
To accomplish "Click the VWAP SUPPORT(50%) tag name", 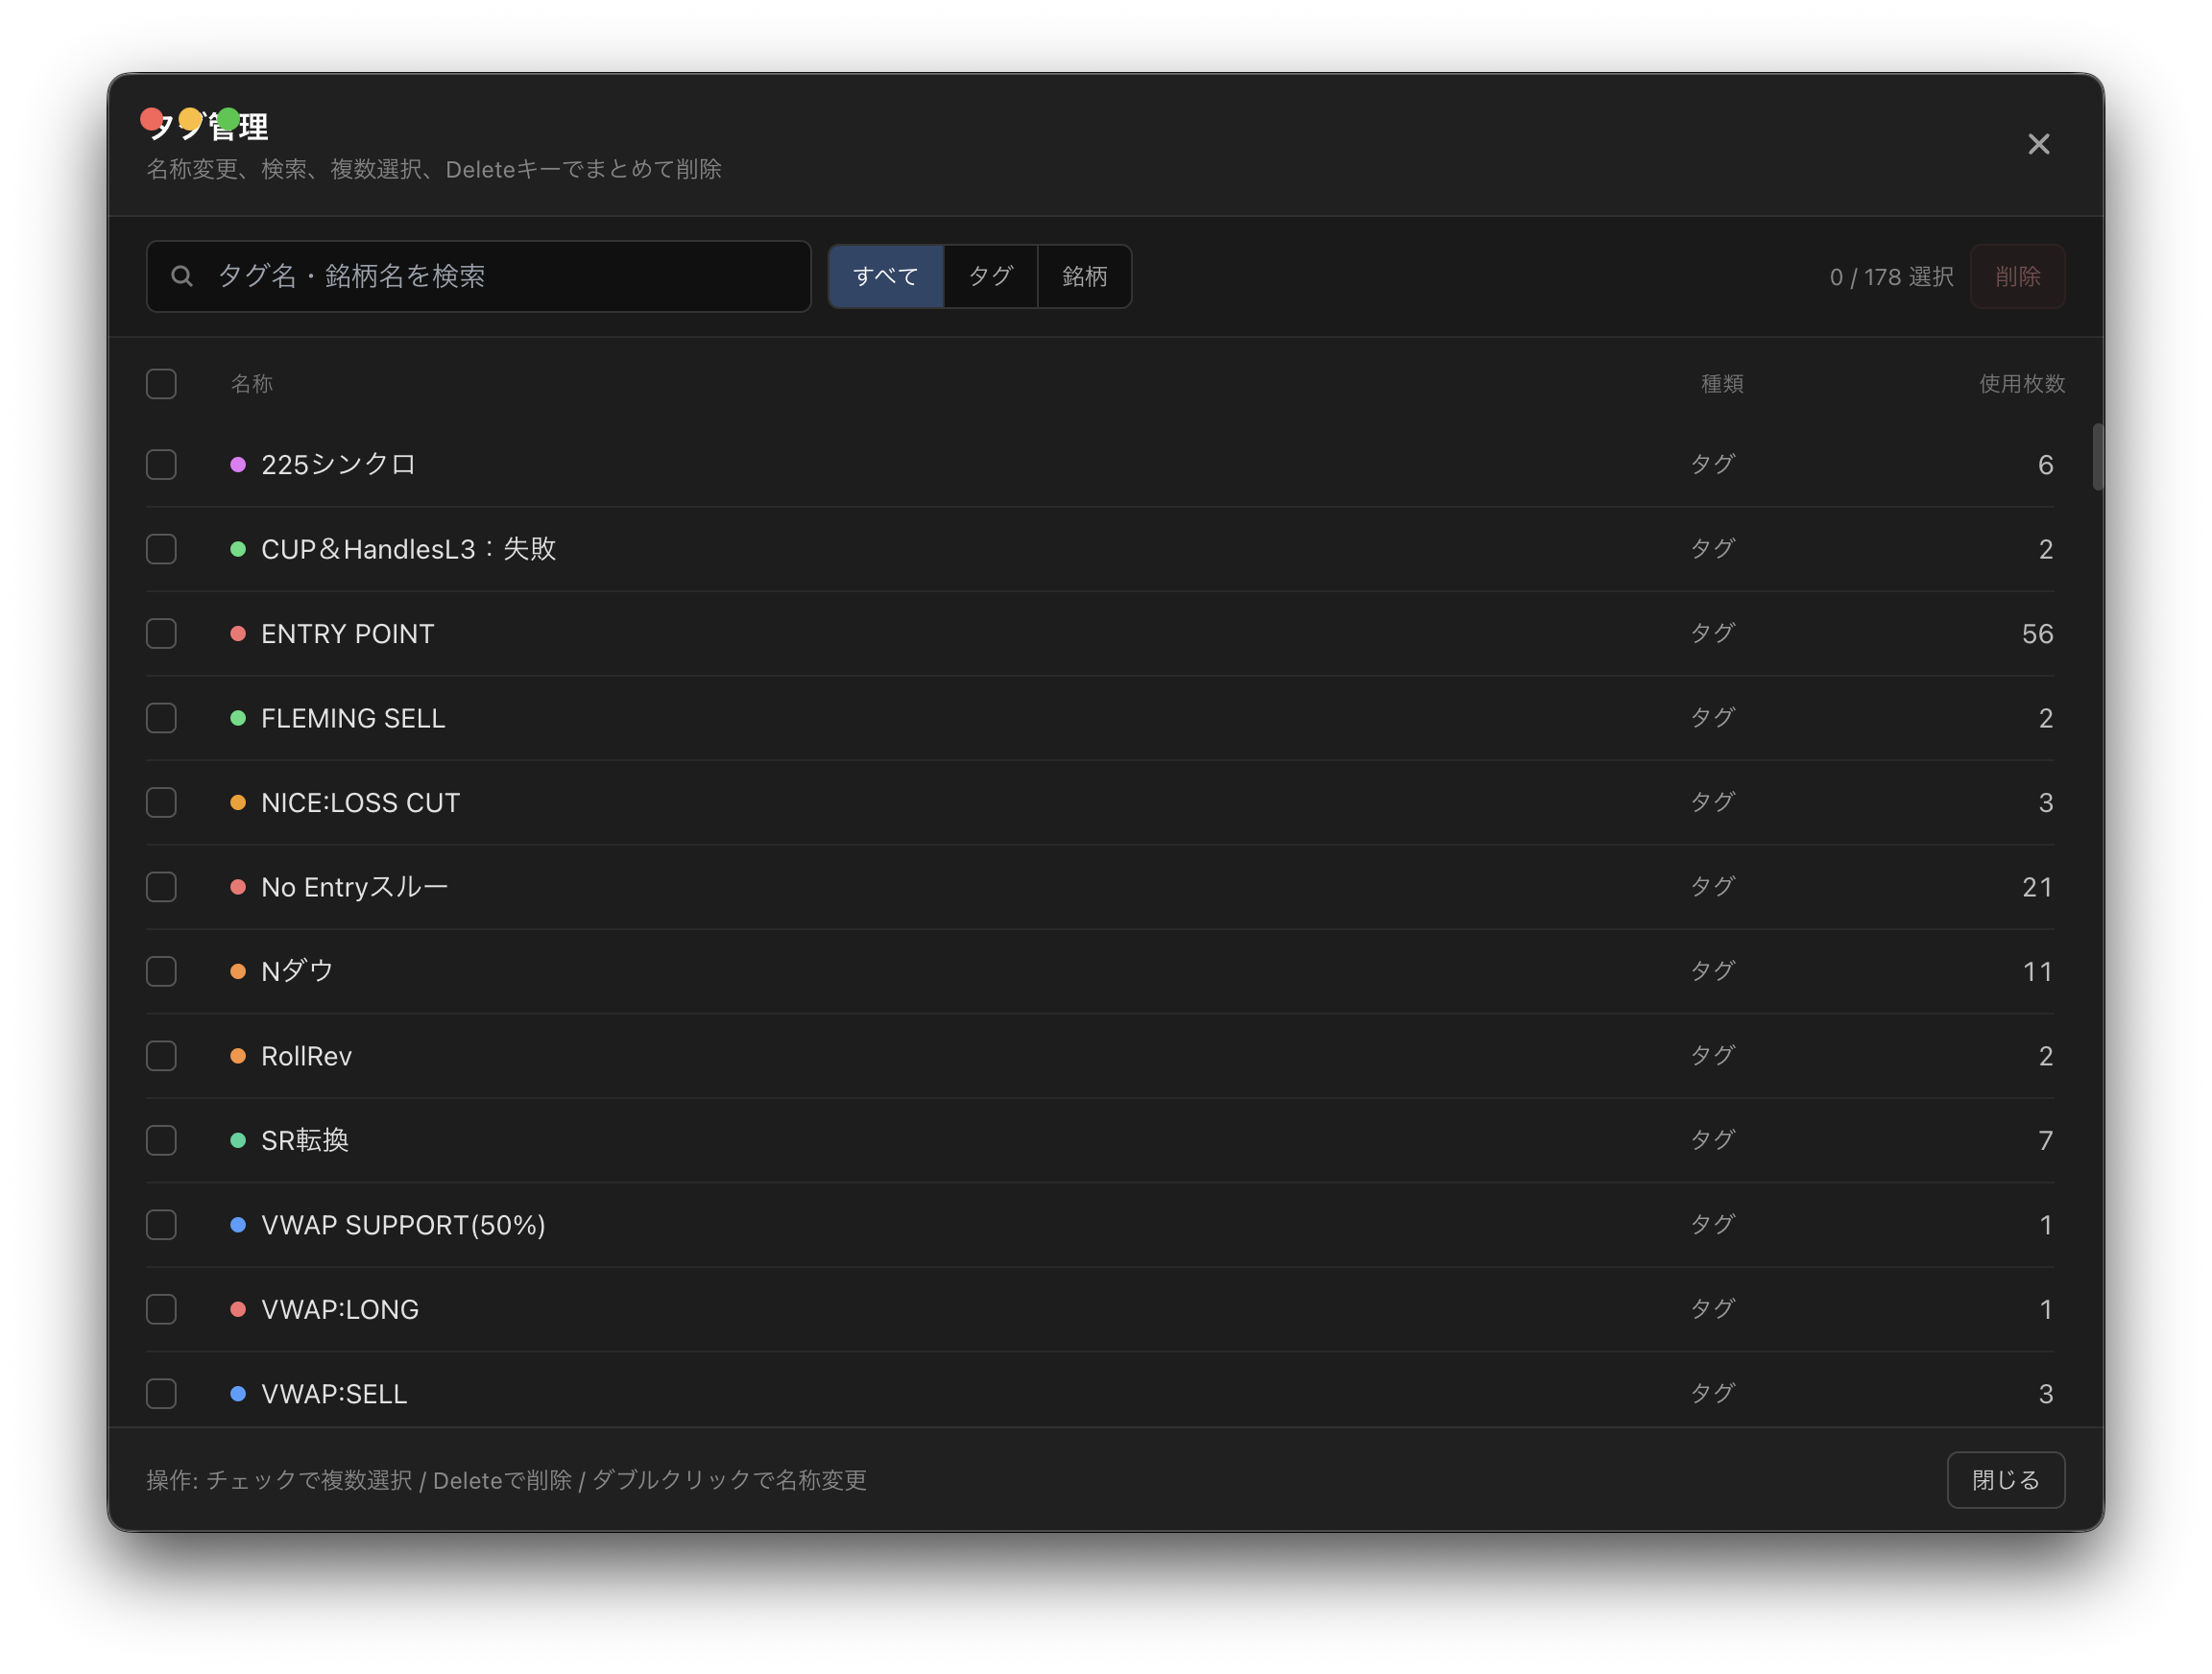I will click(403, 1224).
